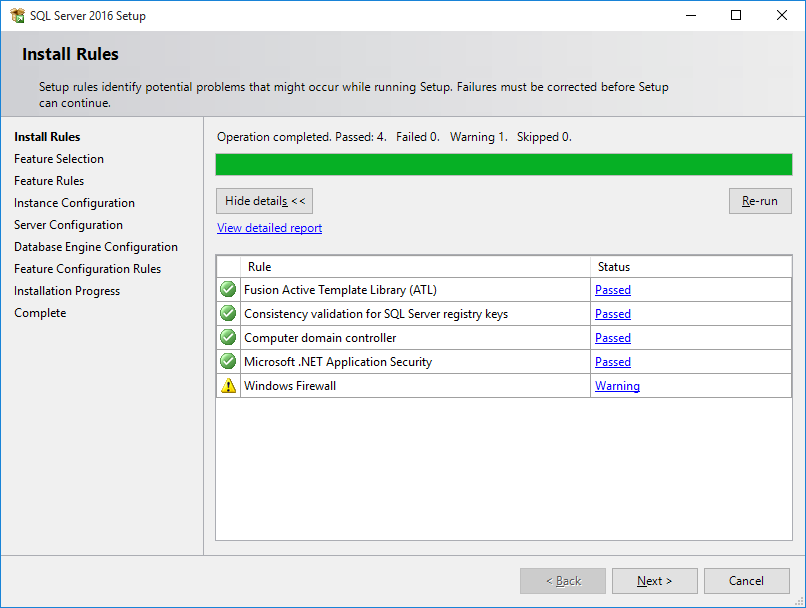806x608 pixels.
Task: Click the yellow warning icon for Windows Firewall
Action: pos(228,386)
